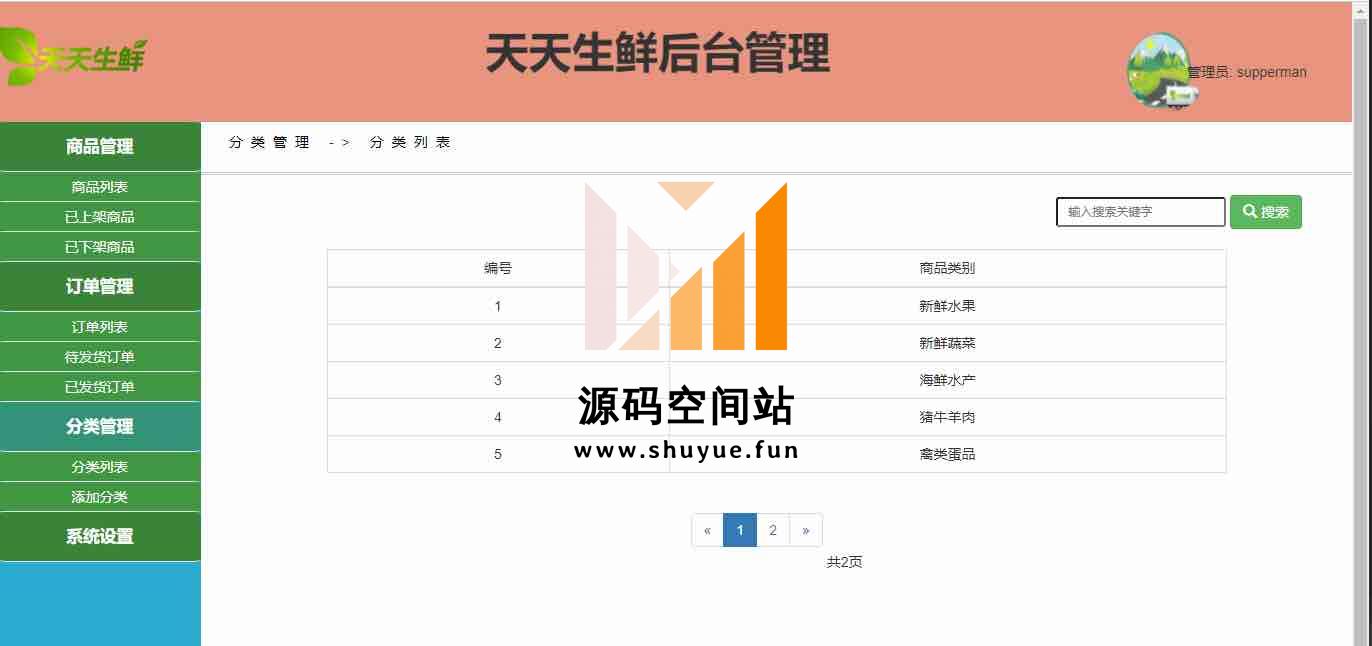Select 已上架商品 menu item
The height and width of the screenshot is (646, 1372).
(100, 217)
